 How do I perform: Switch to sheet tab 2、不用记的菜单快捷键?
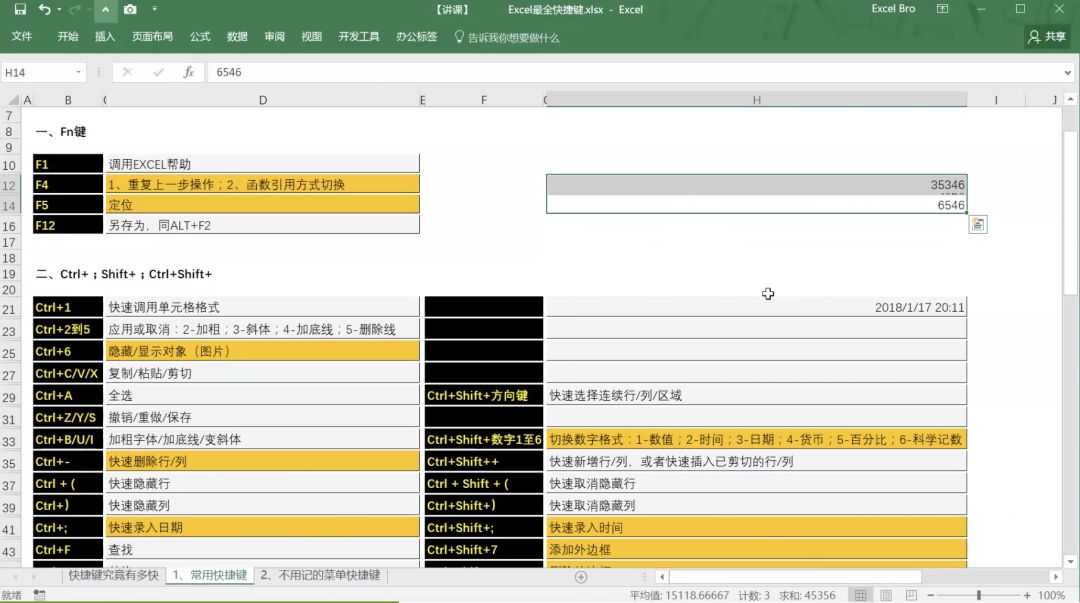320,576
